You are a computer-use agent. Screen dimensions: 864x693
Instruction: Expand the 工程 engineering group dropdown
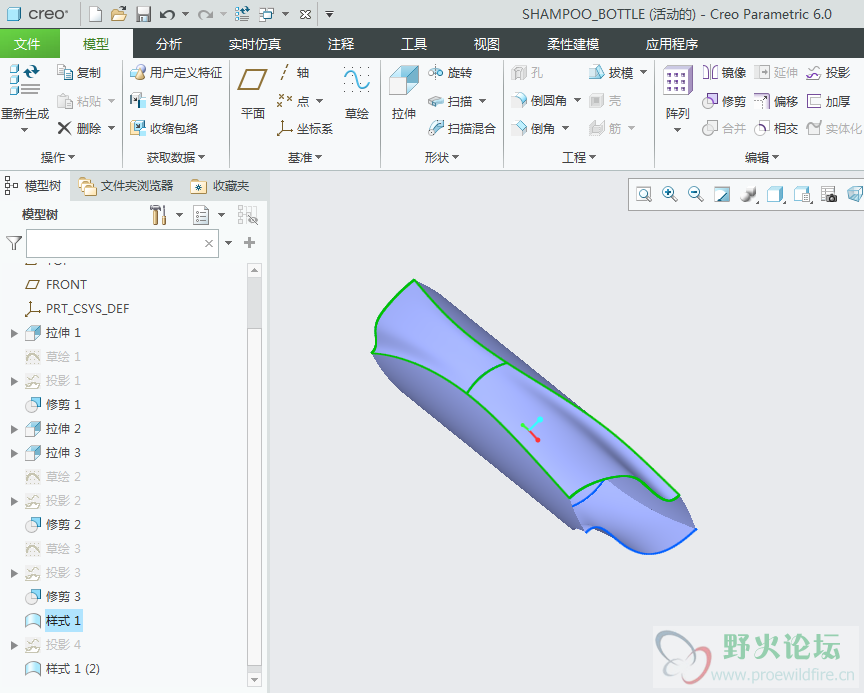pos(579,158)
